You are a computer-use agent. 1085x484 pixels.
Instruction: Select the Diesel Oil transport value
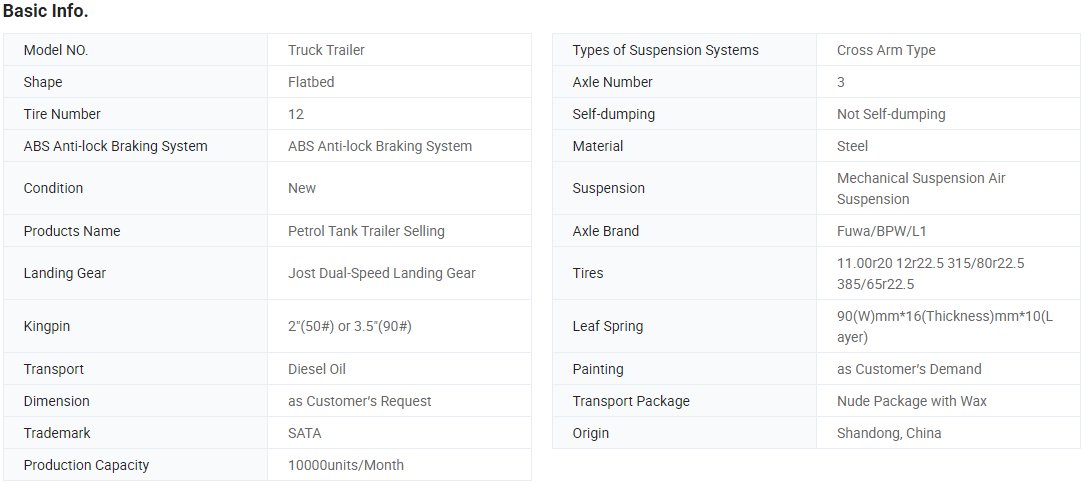[x=316, y=369]
